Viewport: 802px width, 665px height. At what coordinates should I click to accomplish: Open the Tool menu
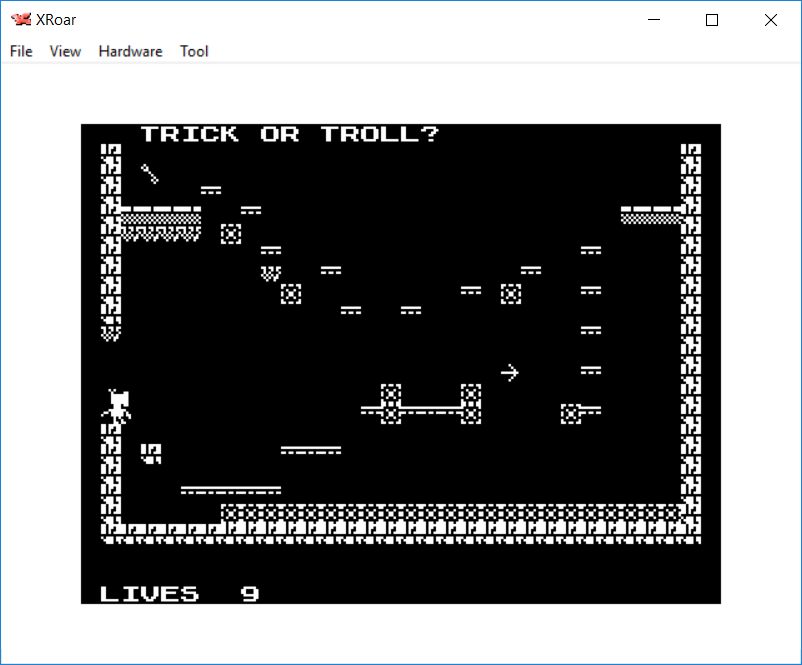[194, 51]
